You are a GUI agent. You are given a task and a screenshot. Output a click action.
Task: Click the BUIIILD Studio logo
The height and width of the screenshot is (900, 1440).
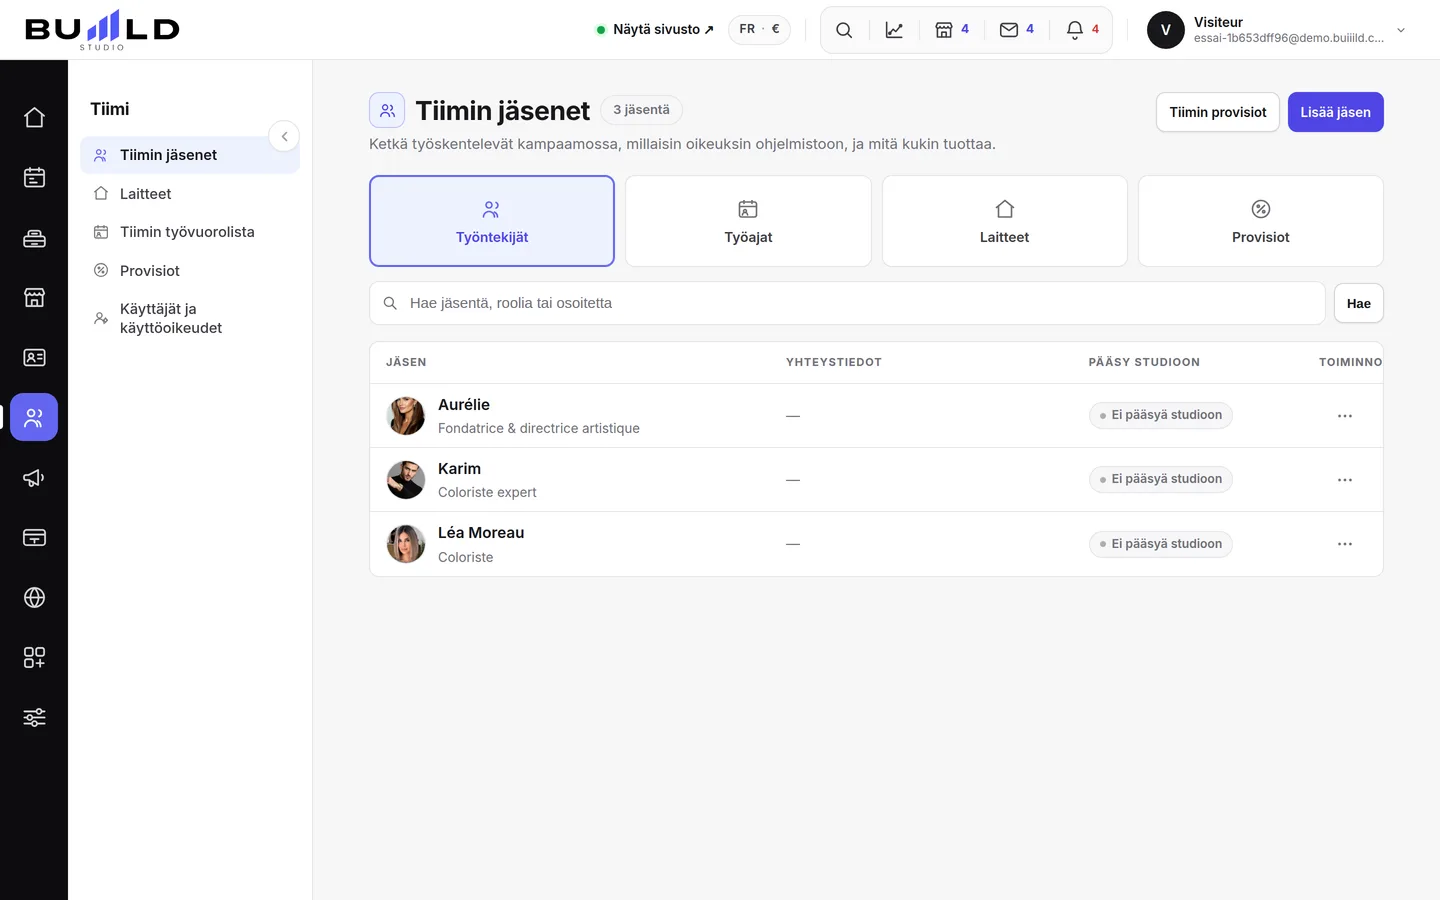102,30
